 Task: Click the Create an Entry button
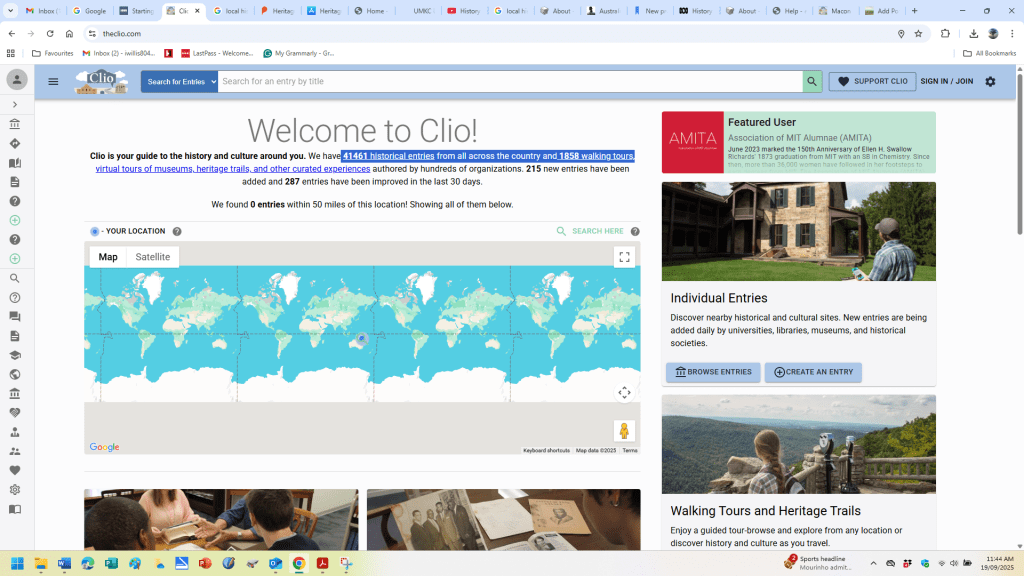coord(813,372)
